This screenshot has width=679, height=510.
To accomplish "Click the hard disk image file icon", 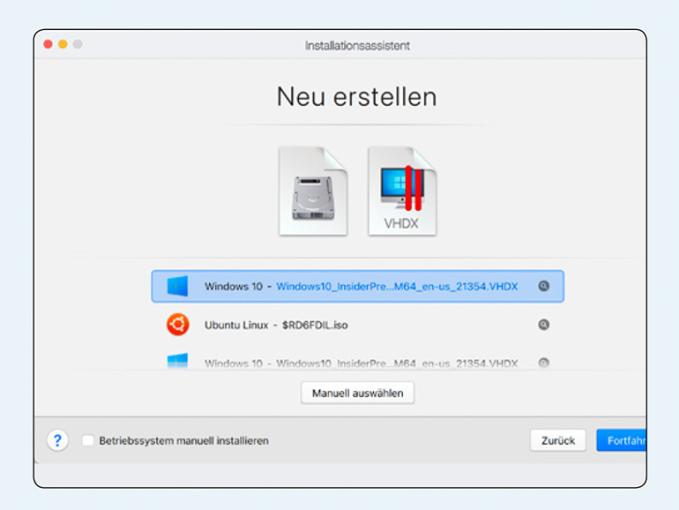I will pos(313,191).
